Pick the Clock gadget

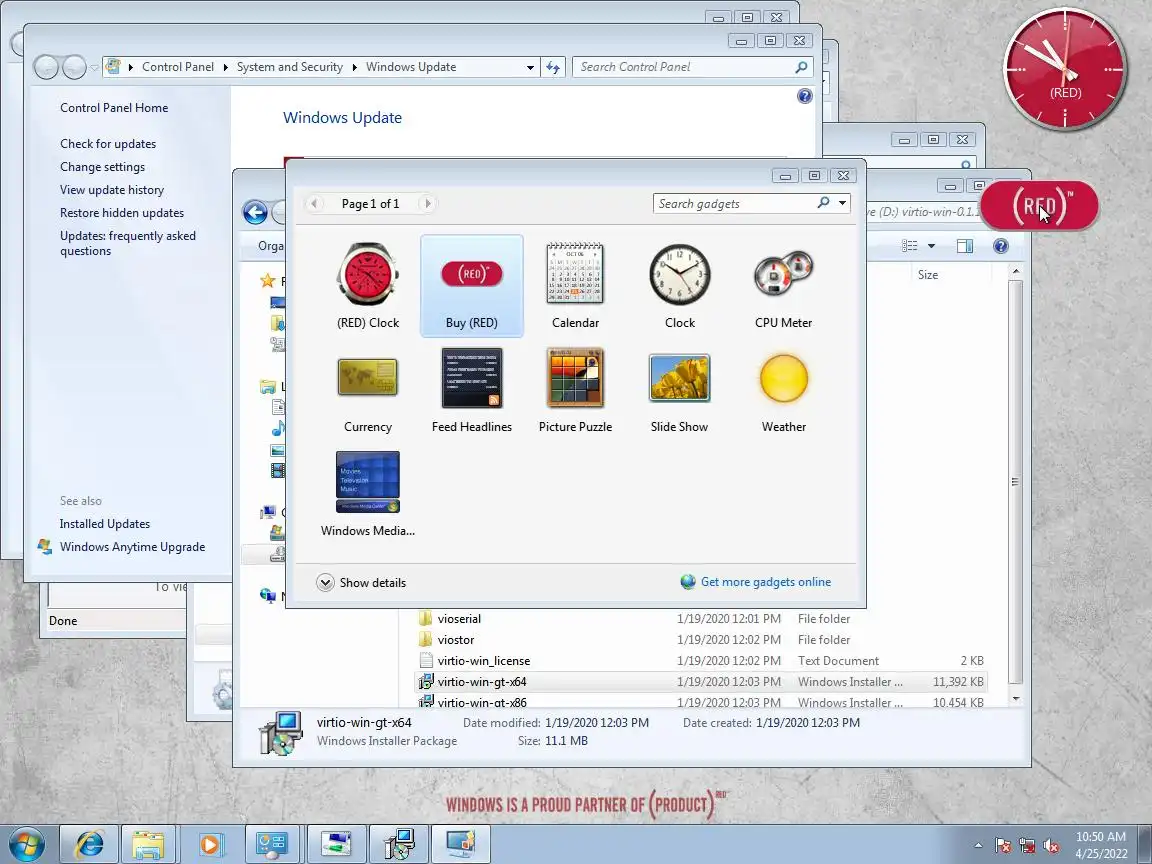(680, 287)
